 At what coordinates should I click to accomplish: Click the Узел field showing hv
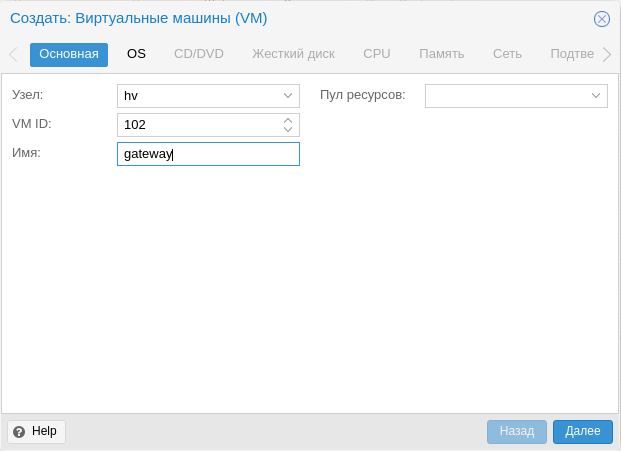(208, 96)
